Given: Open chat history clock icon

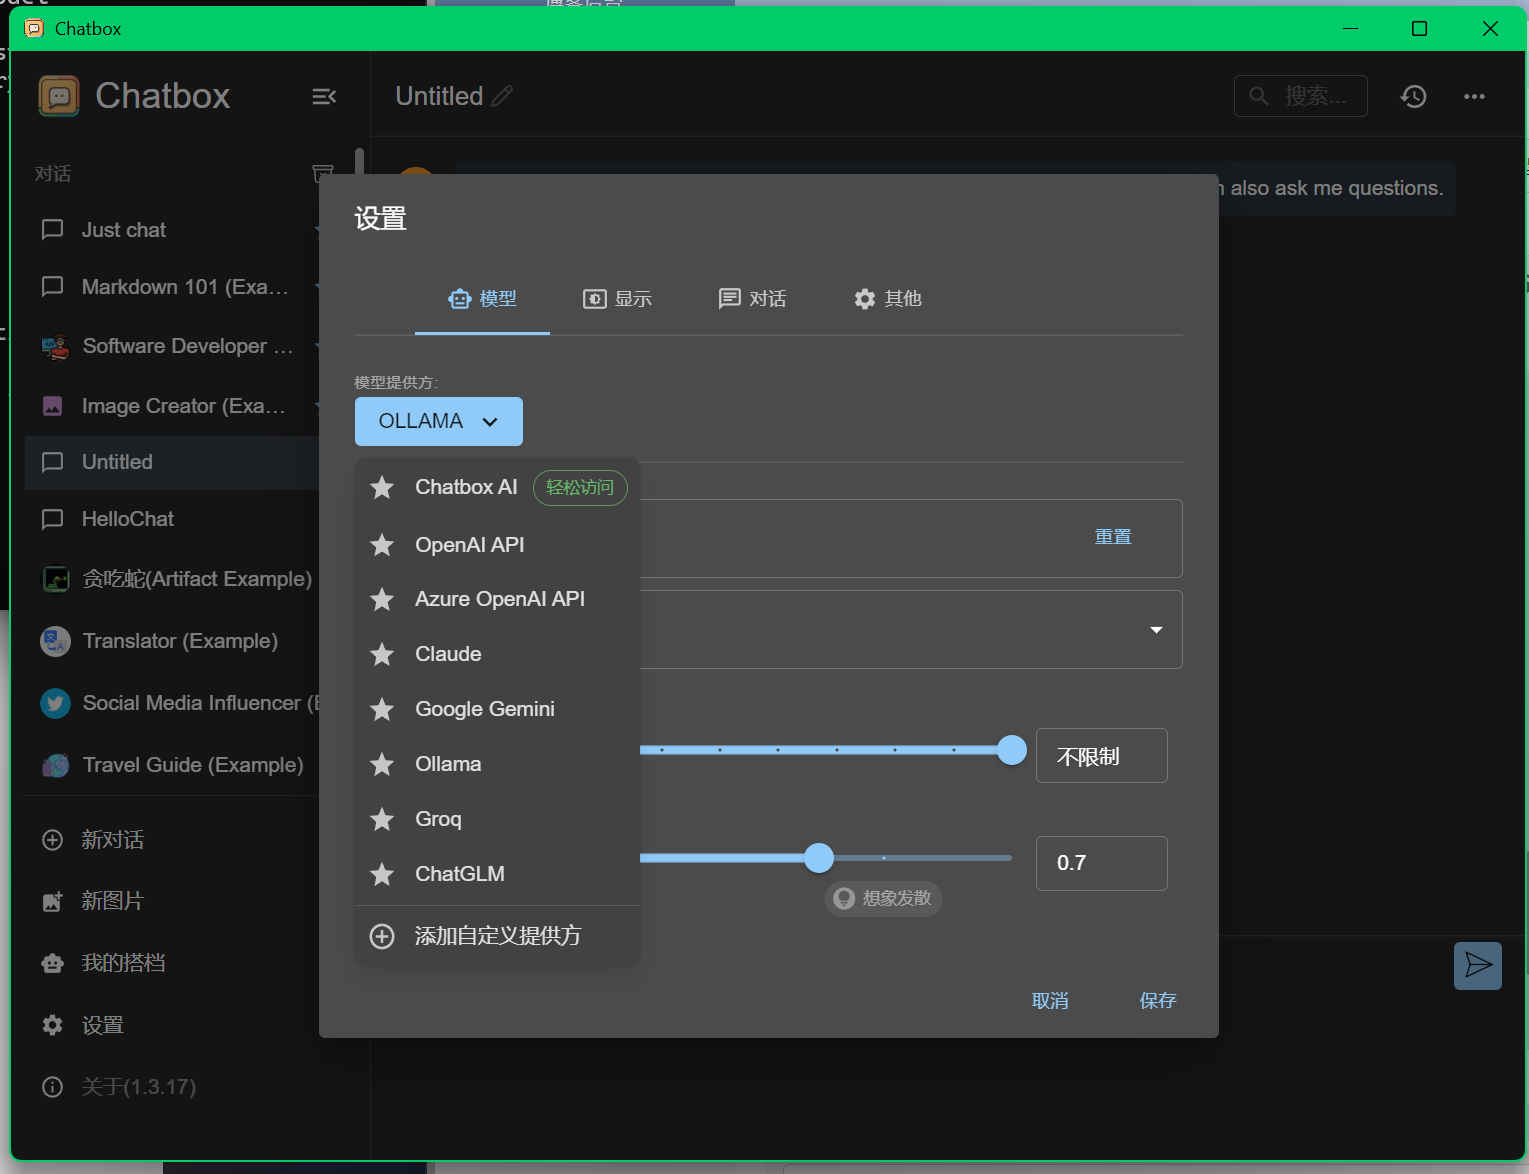Looking at the screenshot, I should [x=1413, y=96].
